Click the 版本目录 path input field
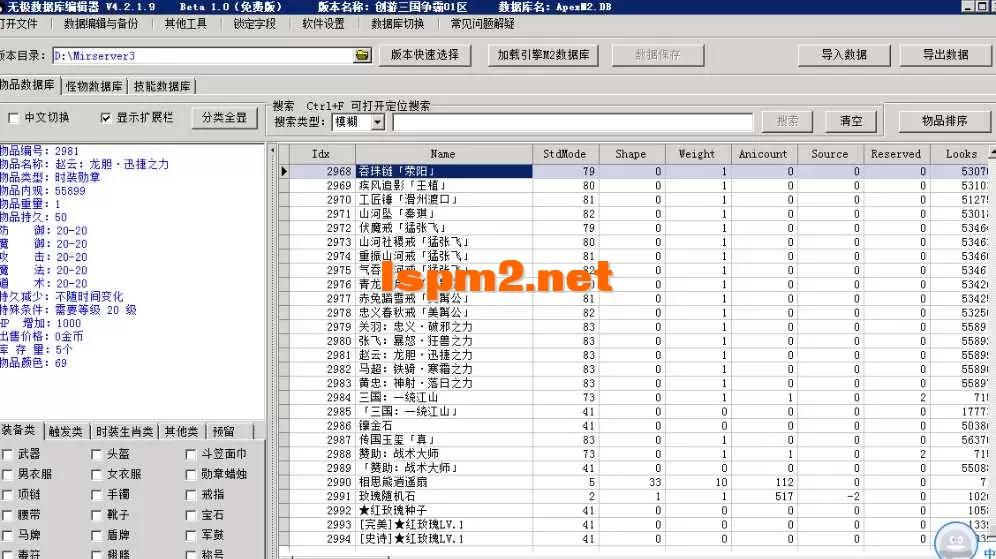The height and width of the screenshot is (559, 996). 203,56
